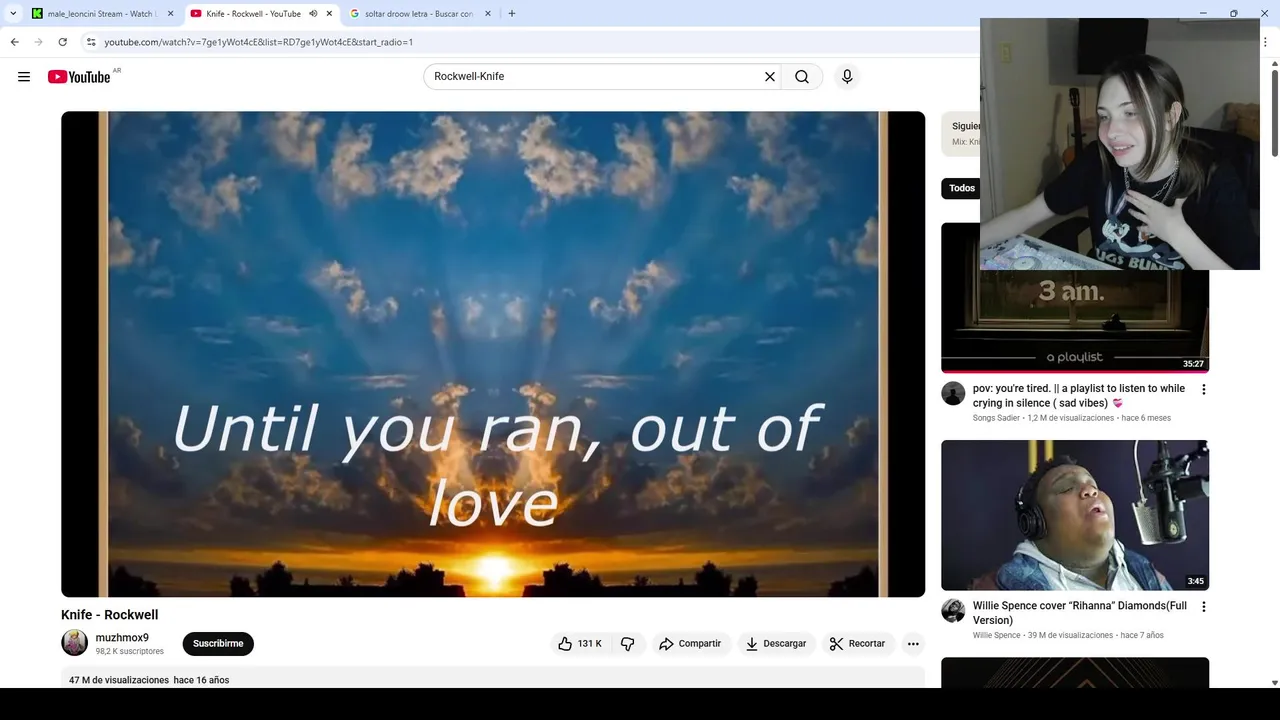This screenshot has height=720, width=1280.
Task: Share the video via Compartir
Action: coord(689,644)
